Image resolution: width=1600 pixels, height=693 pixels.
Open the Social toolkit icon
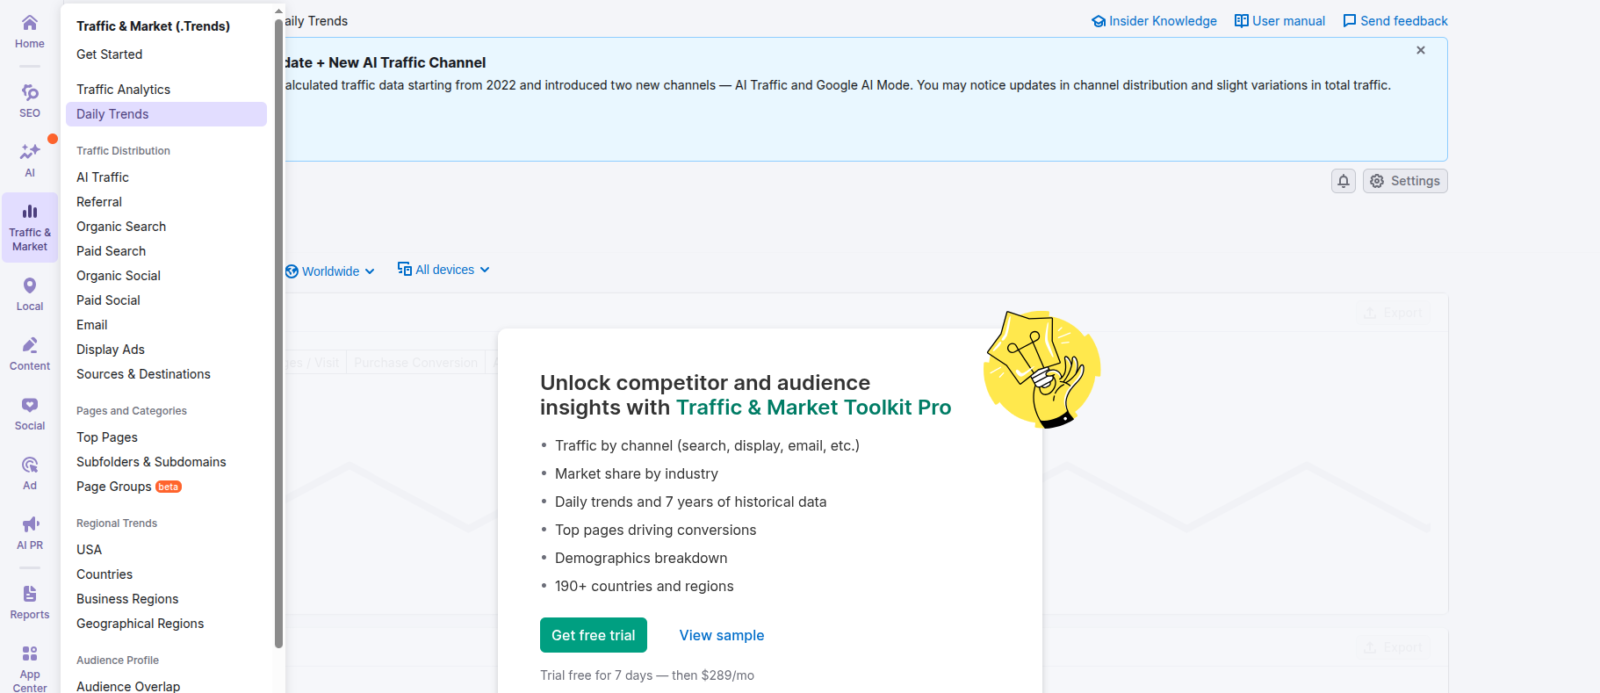click(30, 406)
